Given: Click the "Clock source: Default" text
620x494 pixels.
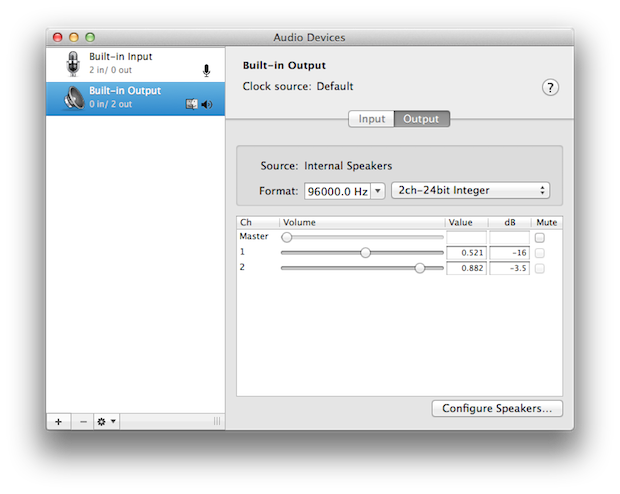Looking at the screenshot, I should [298, 86].
